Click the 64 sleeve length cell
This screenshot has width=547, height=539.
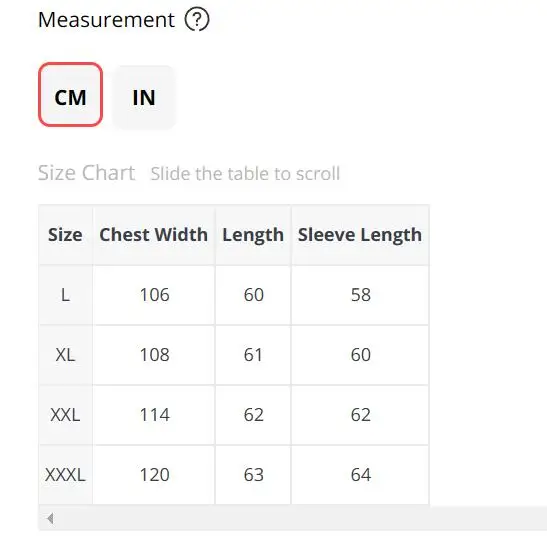point(360,475)
